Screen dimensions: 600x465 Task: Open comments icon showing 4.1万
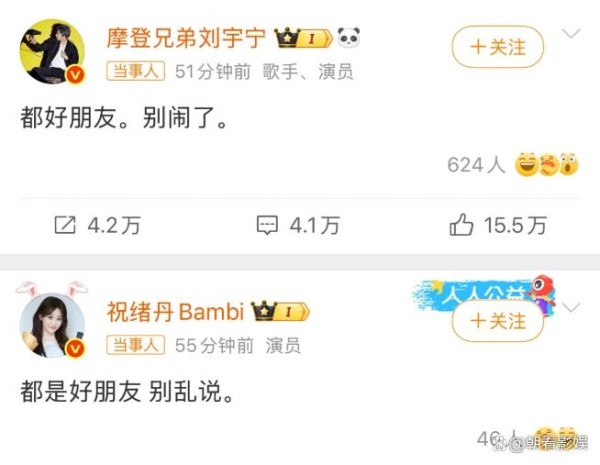pyautogui.click(x=267, y=225)
